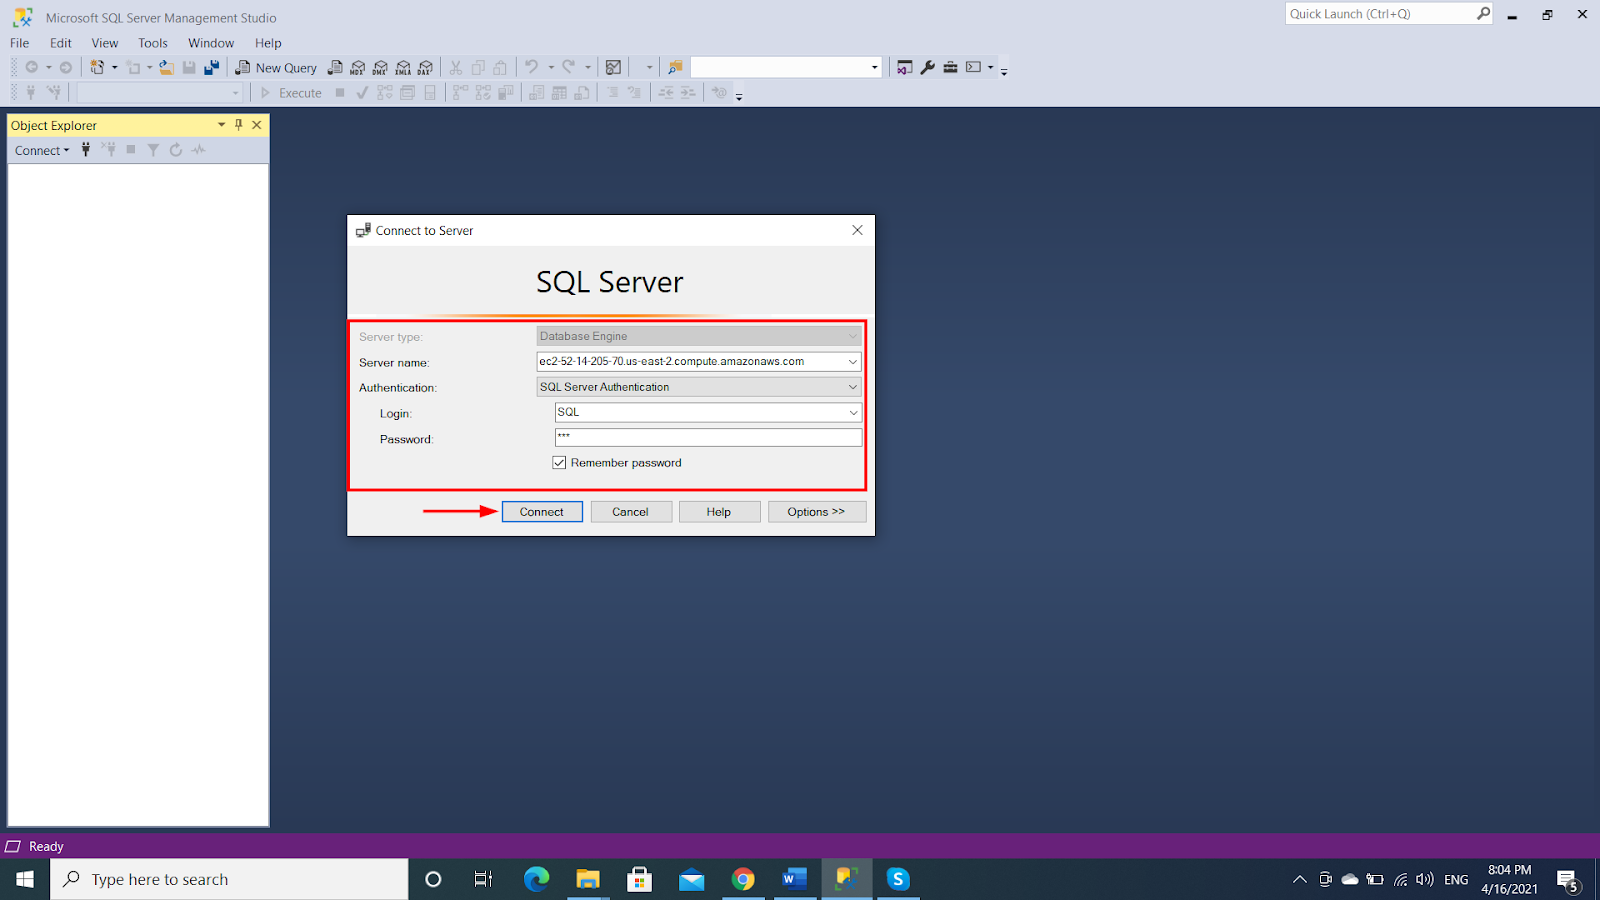
Task: Open Skype from taskbar
Action: click(x=898, y=879)
